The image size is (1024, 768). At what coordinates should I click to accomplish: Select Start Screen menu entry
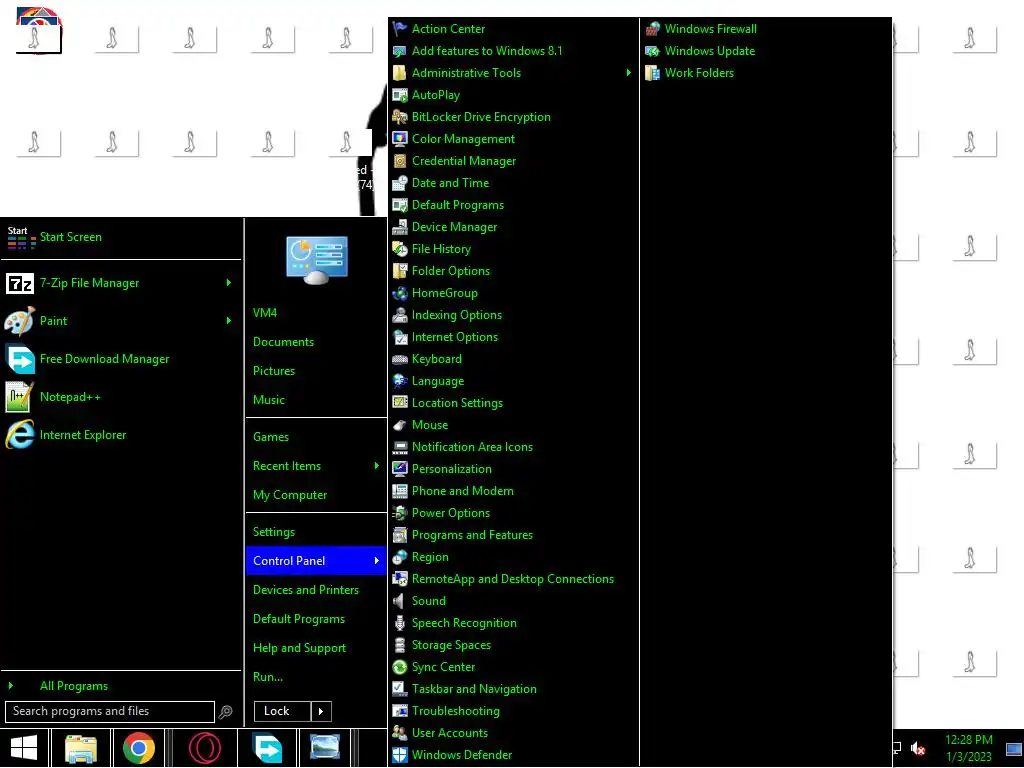[71, 237]
